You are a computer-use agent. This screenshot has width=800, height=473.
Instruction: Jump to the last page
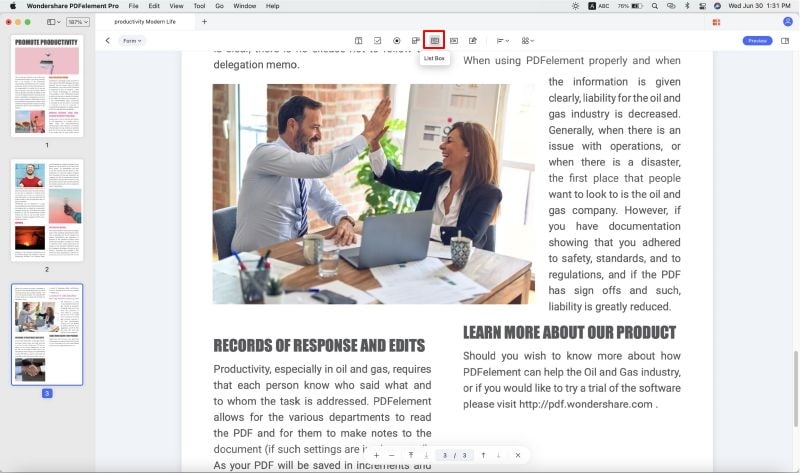pyautogui.click(x=426, y=455)
